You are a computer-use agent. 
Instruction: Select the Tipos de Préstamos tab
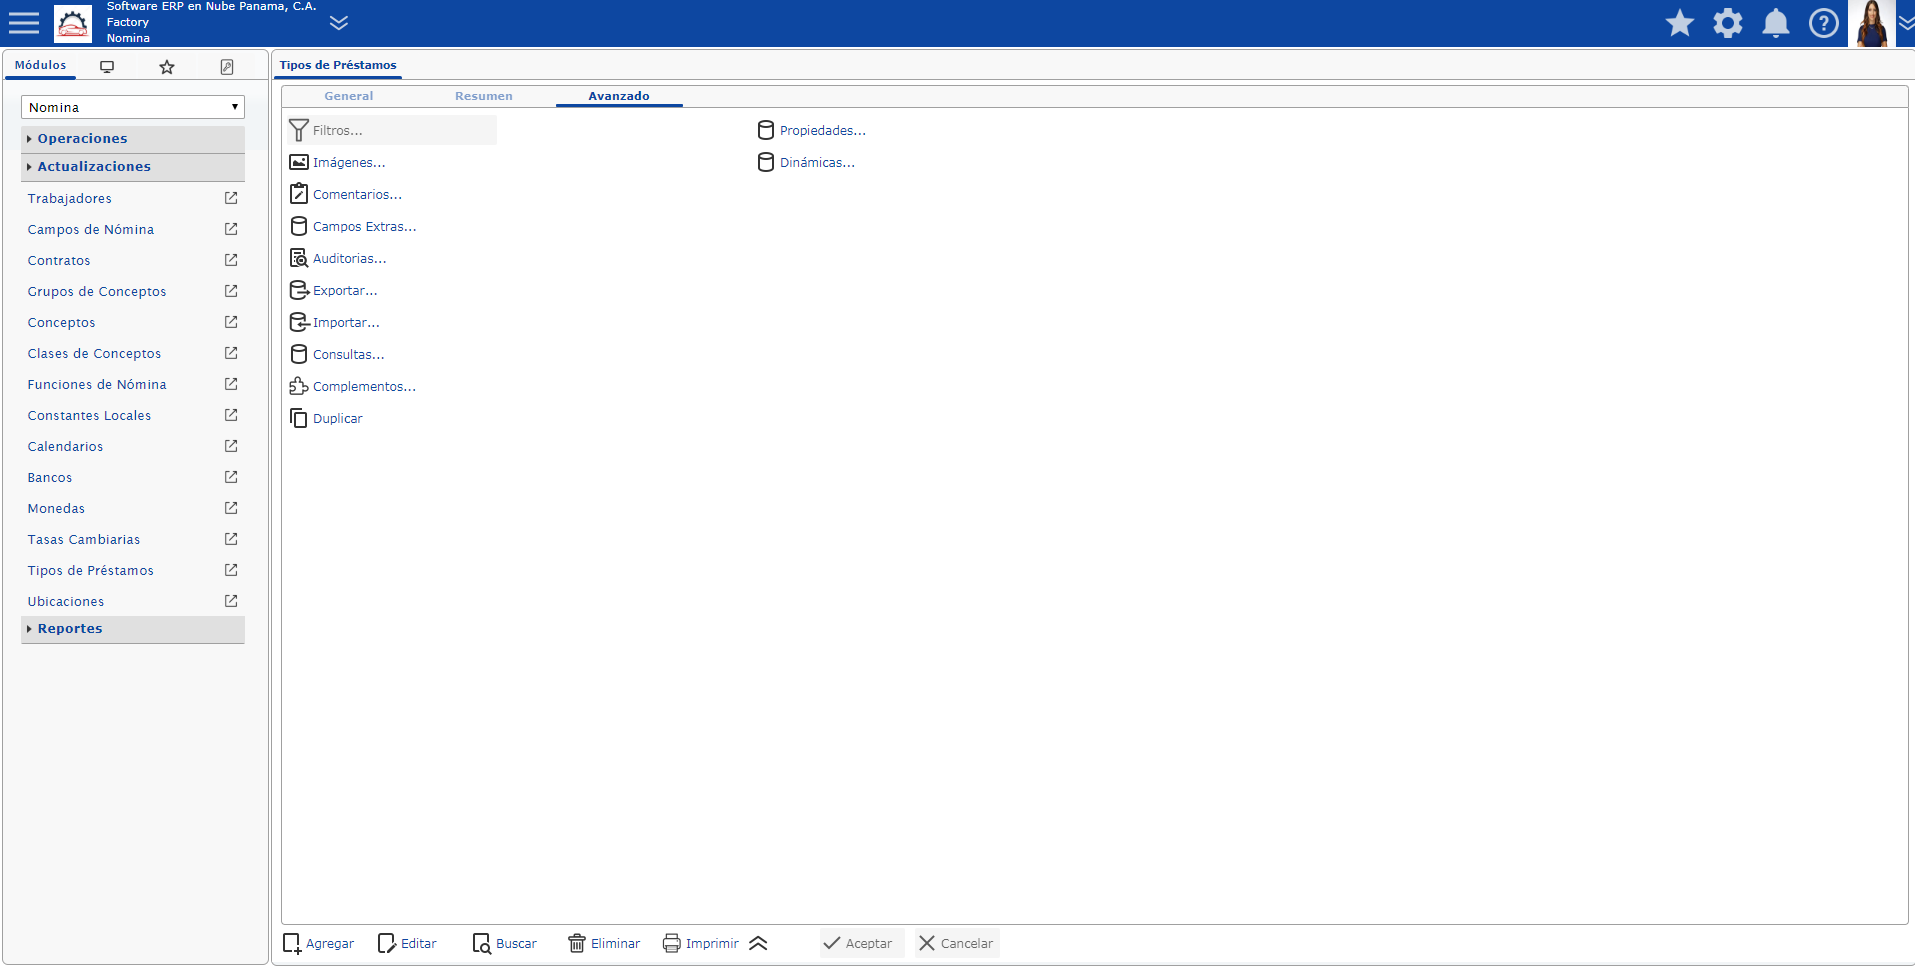pos(338,66)
